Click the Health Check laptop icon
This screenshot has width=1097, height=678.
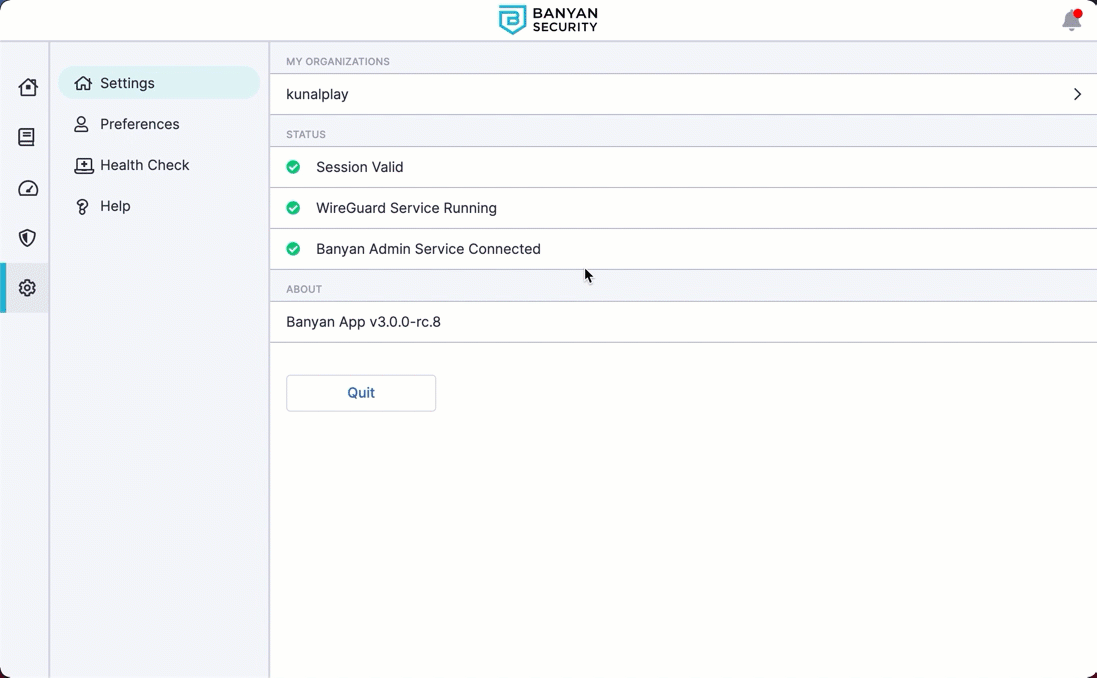pyautogui.click(x=84, y=166)
